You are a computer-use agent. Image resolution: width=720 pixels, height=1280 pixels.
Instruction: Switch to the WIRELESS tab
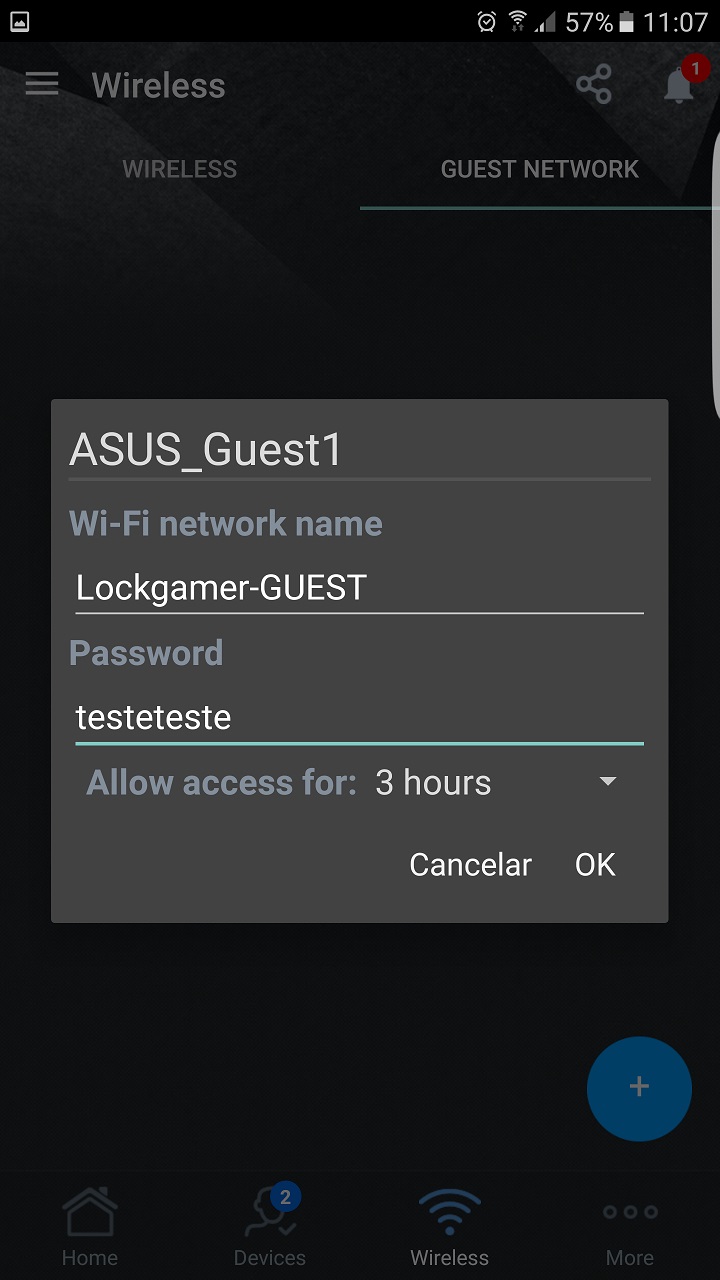(x=180, y=169)
